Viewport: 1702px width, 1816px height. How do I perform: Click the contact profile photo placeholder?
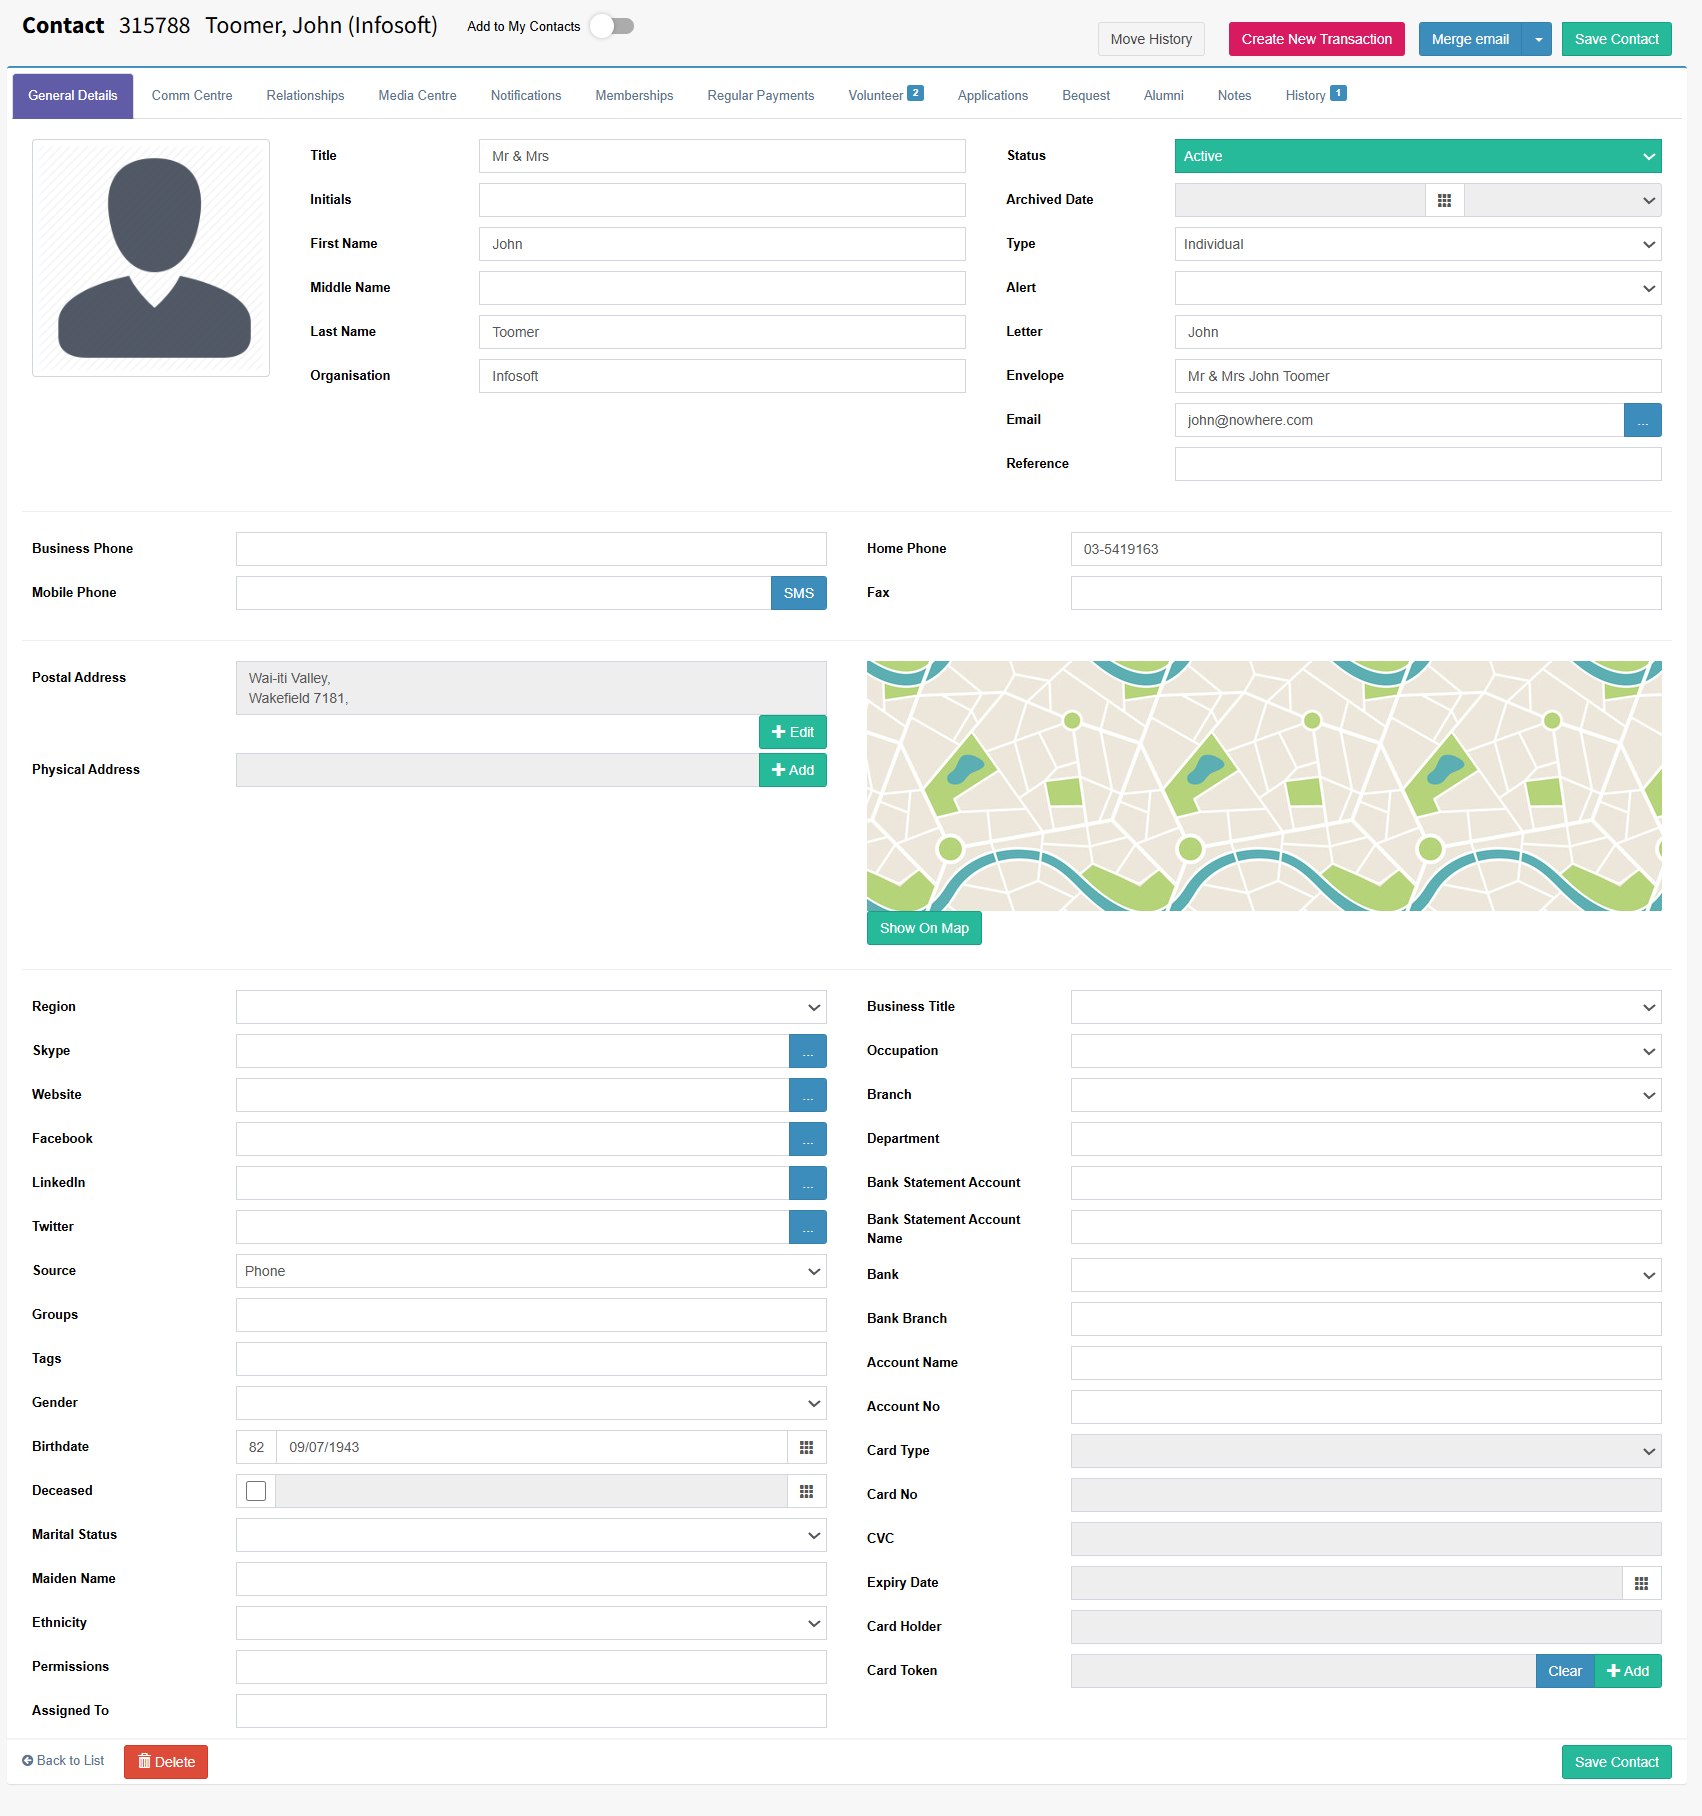(151, 258)
